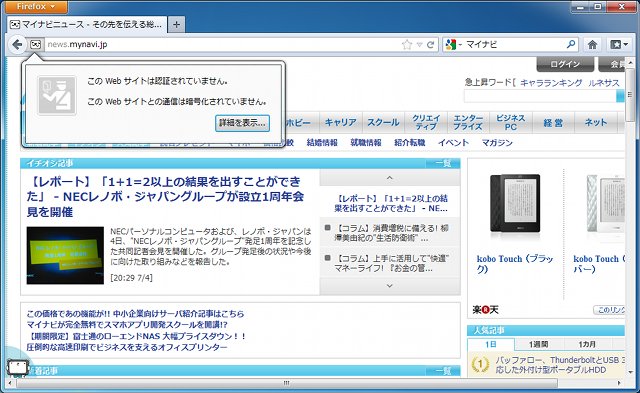
Task: Open the orange Firefox menu button
Action: 36,7
